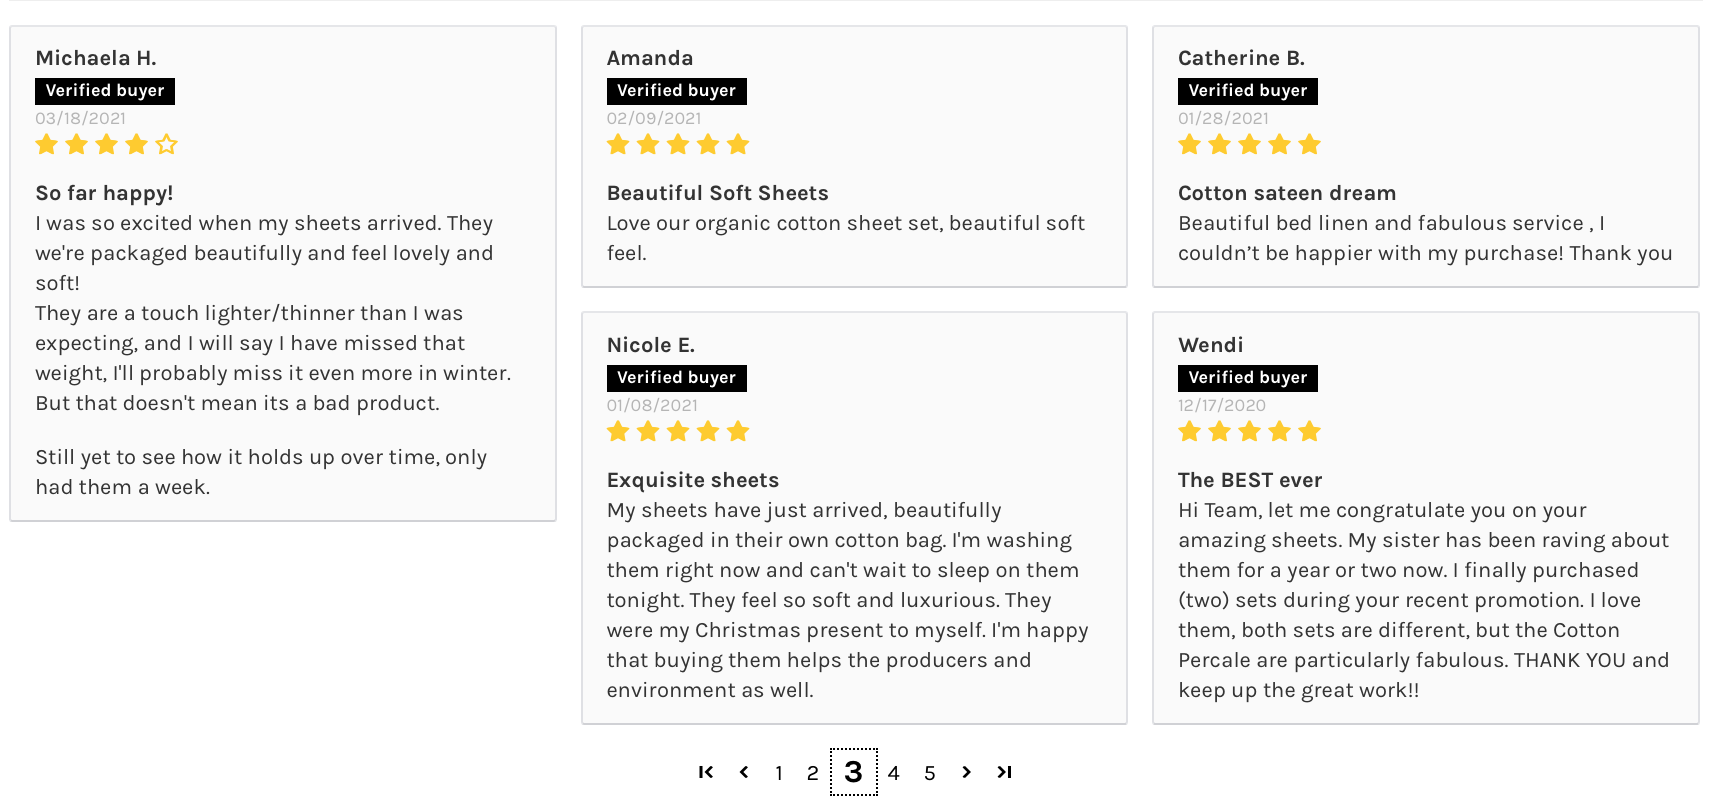Go to next reviews page arrow
The height and width of the screenshot is (808, 1714).
[966, 772]
